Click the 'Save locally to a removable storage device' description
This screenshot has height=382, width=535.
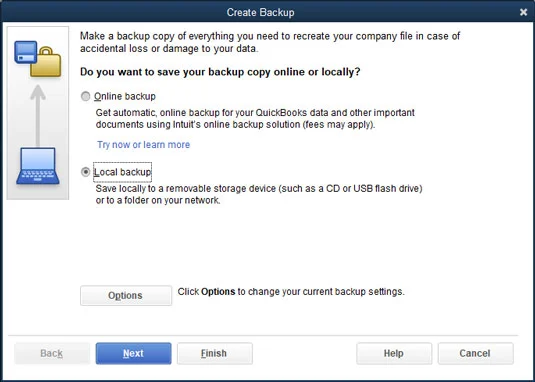coord(259,194)
